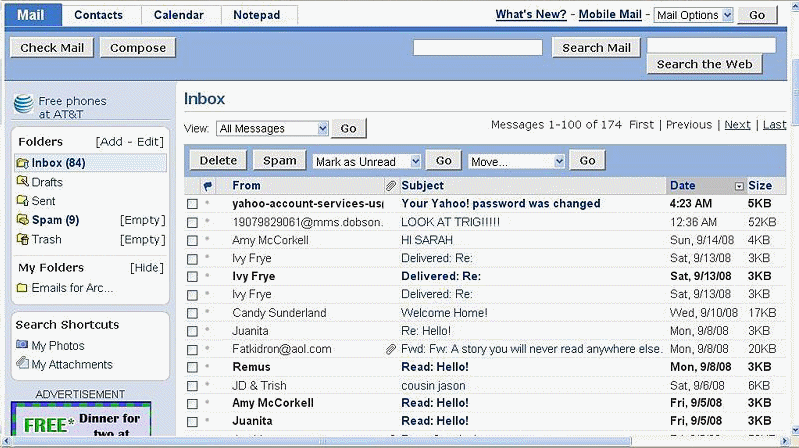Image resolution: width=799 pixels, height=448 pixels.
Task: Click the attachment column paperclip header icon
Action: [x=390, y=186]
